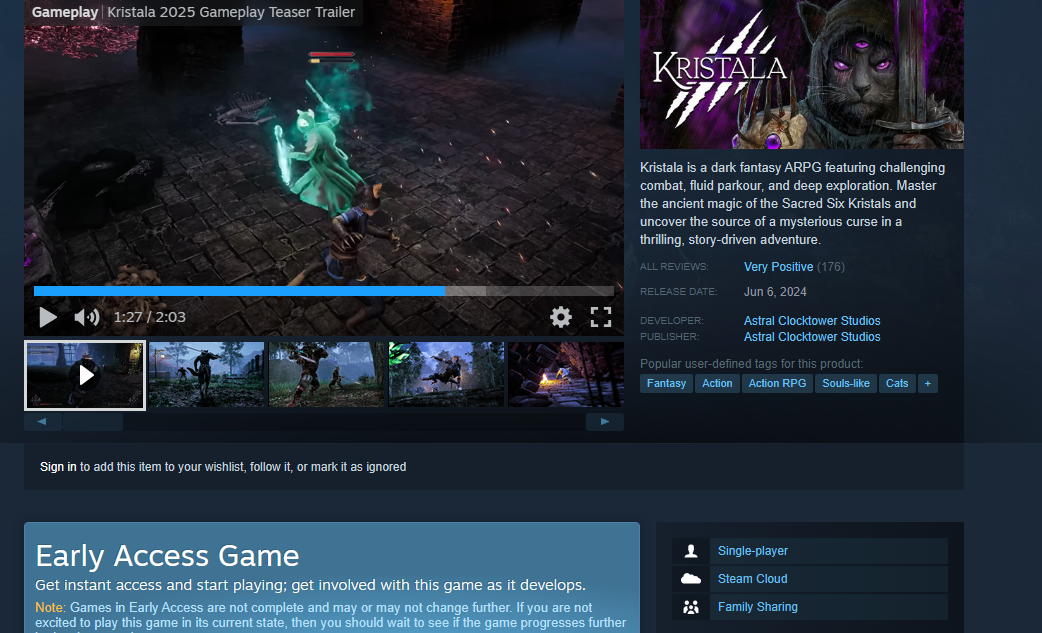
Task: Click the thumbnail strip scrollbar handle
Action: [92, 422]
